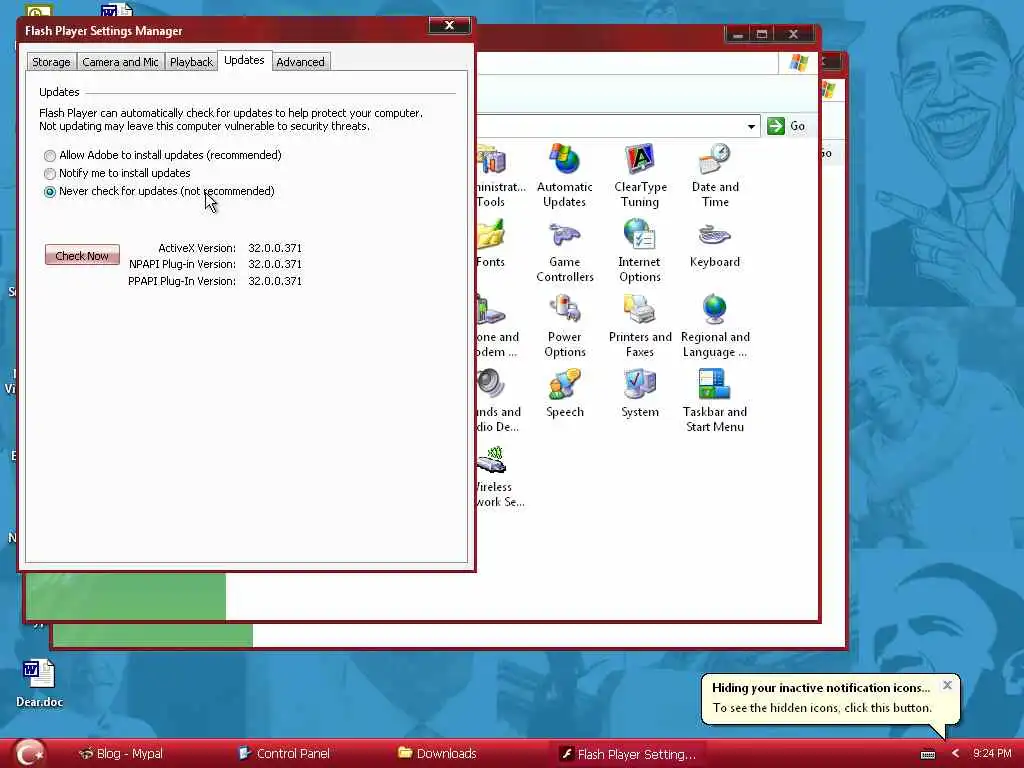Click the notification balloon message text
Screen dimensions: 1024x768
pyautogui.click(x=822, y=708)
